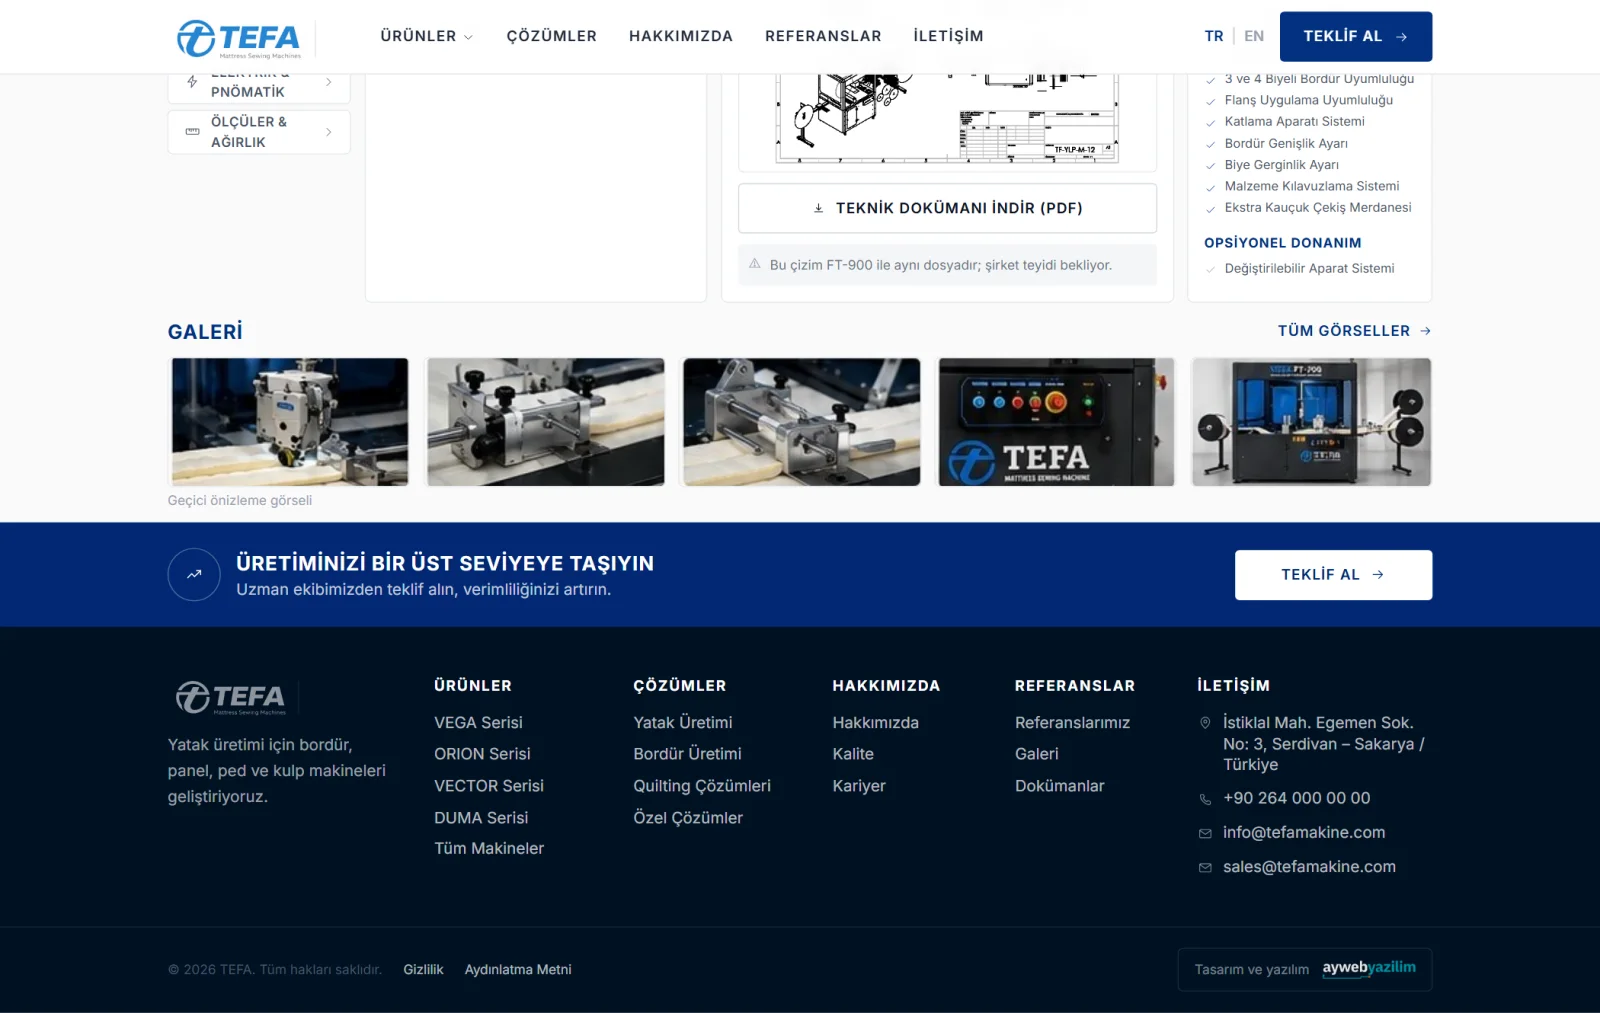Click the lightning icon beside ELEKTRİK & PNÖMATİK
Image resolution: width=1600 pixels, height=1013 pixels.
coord(192,81)
